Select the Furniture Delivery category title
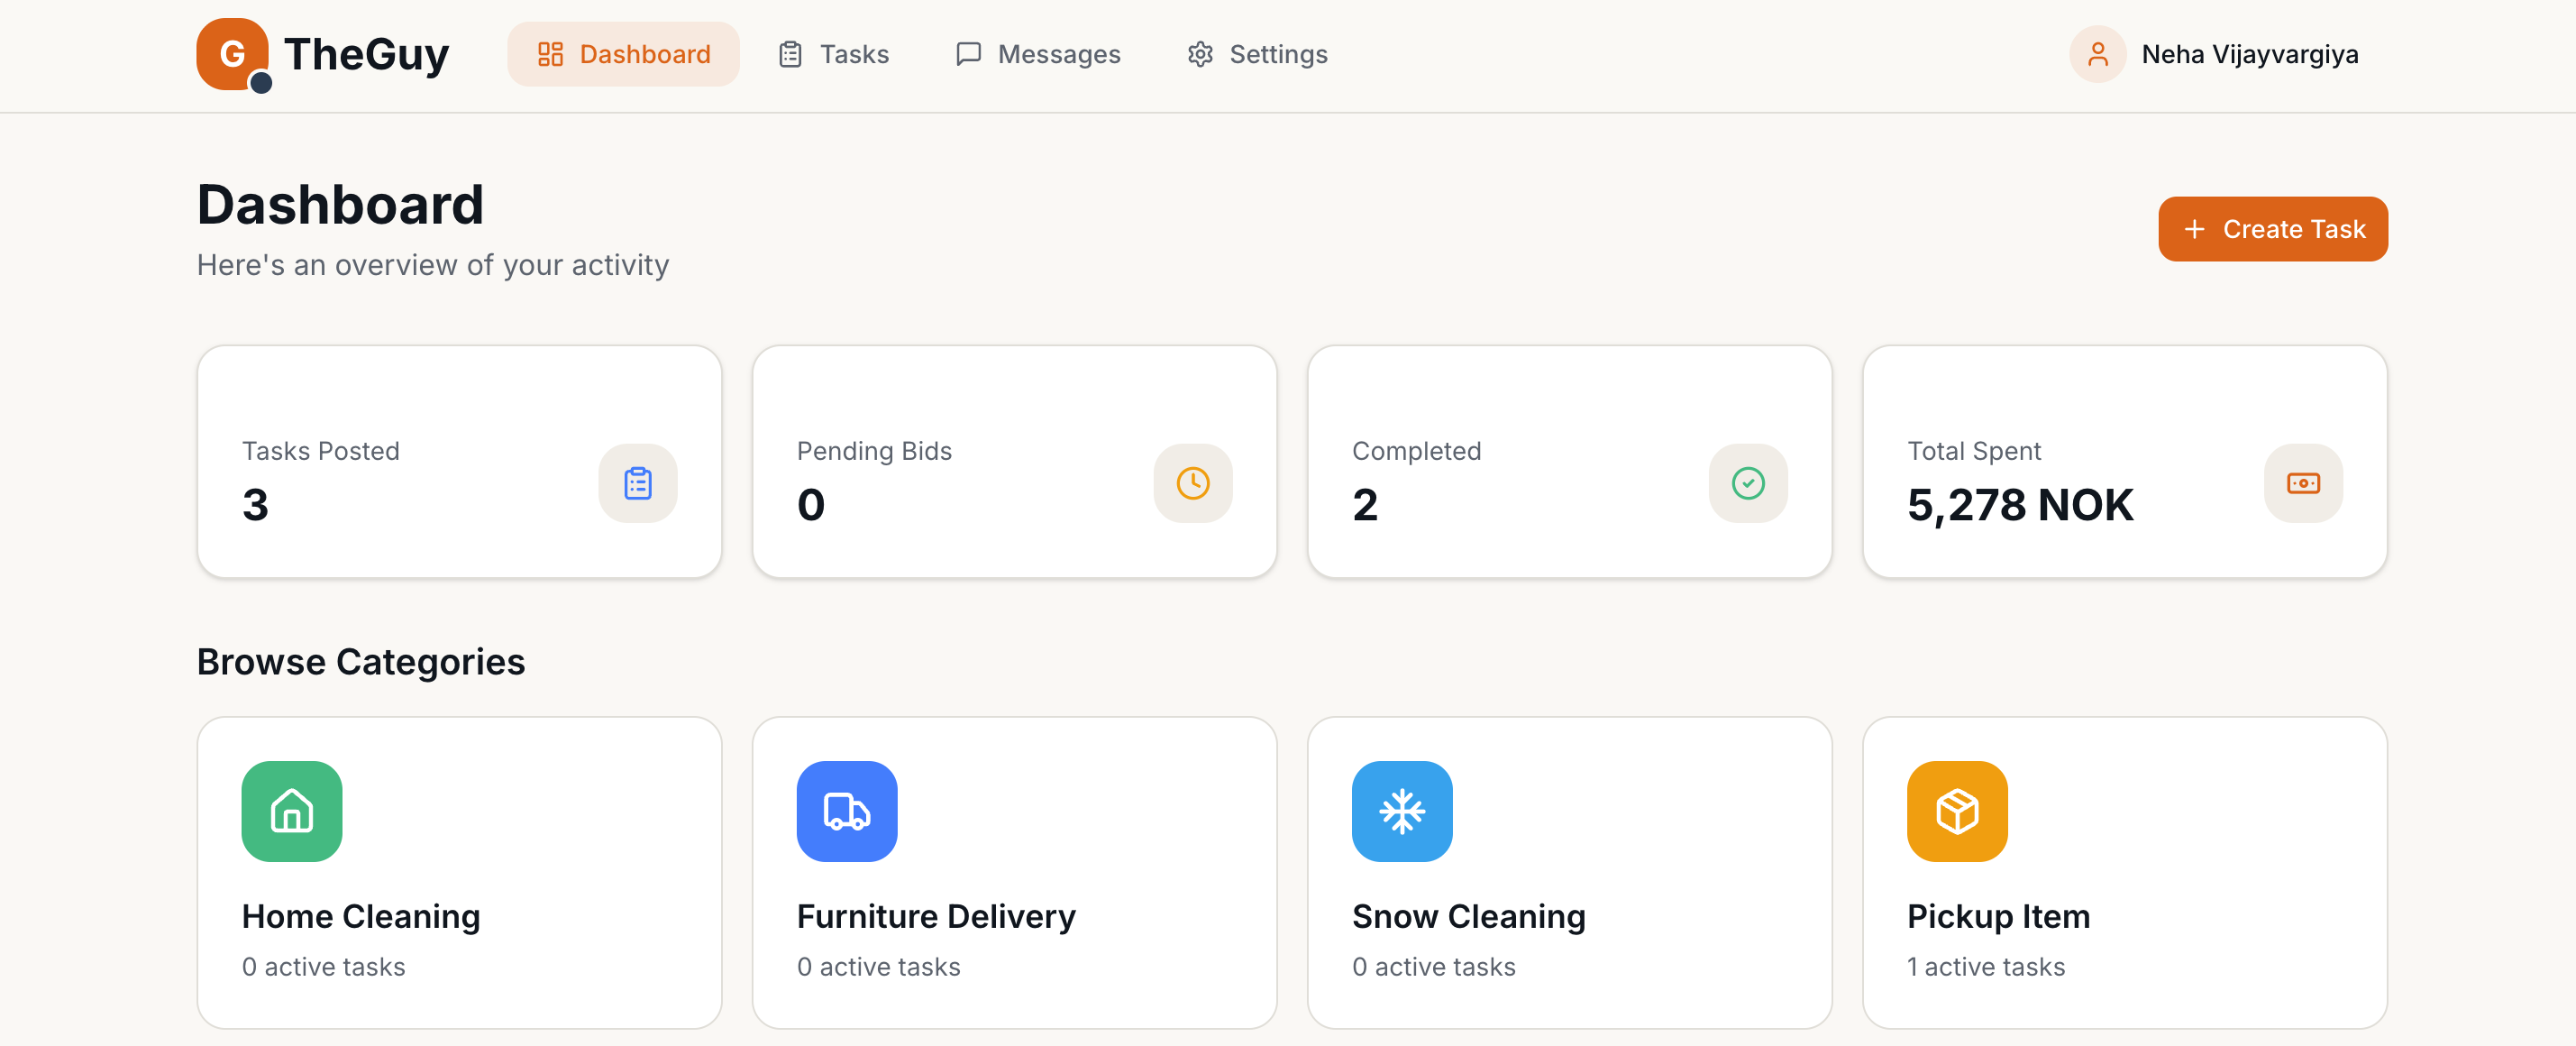Viewport: 2576px width, 1046px height. pos(935,915)
